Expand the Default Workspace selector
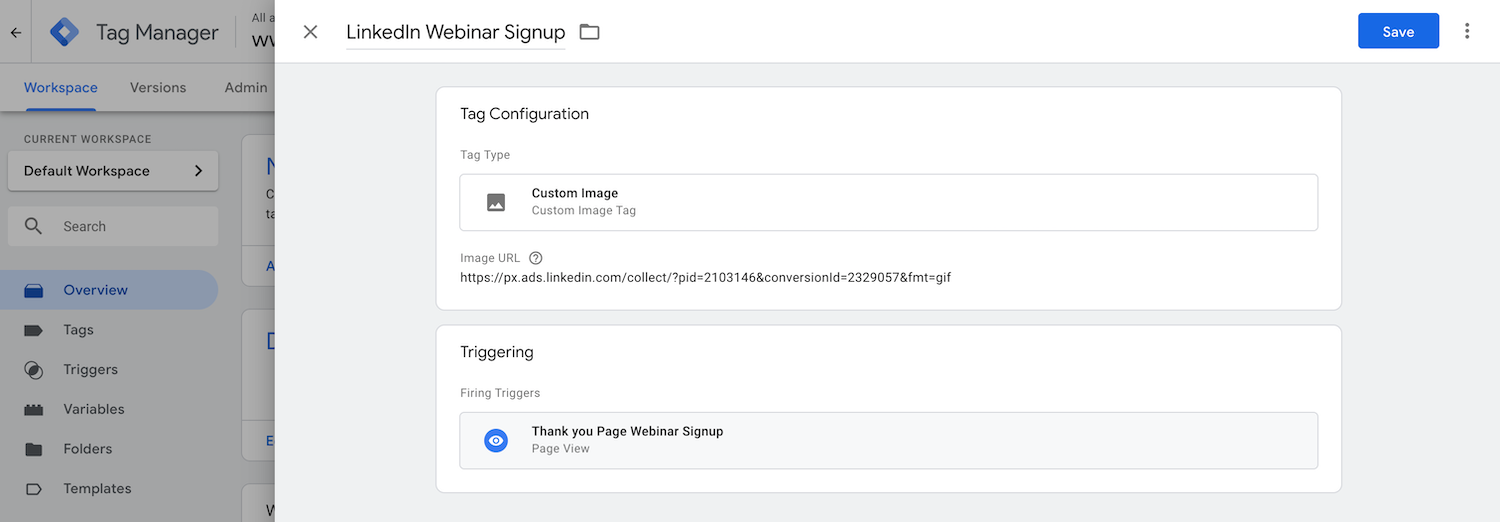 [x=113, y=171]
